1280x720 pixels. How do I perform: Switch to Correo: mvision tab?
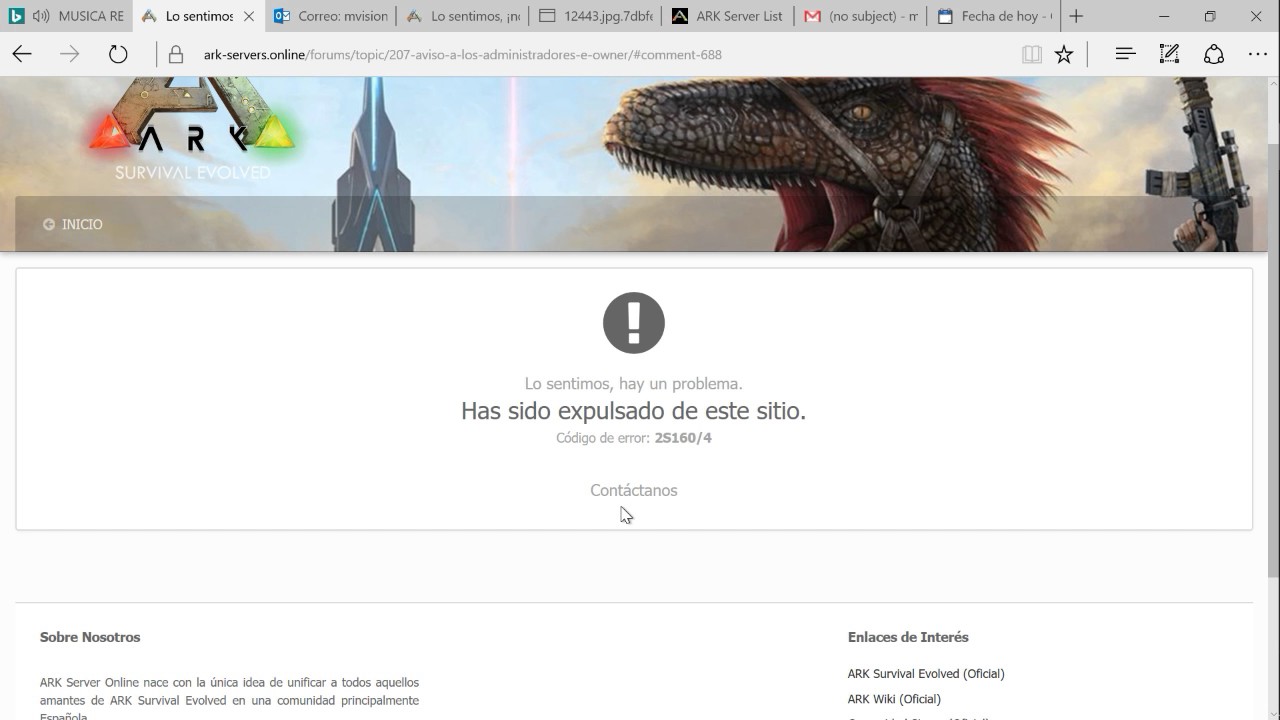pyautogui.click(x=330, y=16)
